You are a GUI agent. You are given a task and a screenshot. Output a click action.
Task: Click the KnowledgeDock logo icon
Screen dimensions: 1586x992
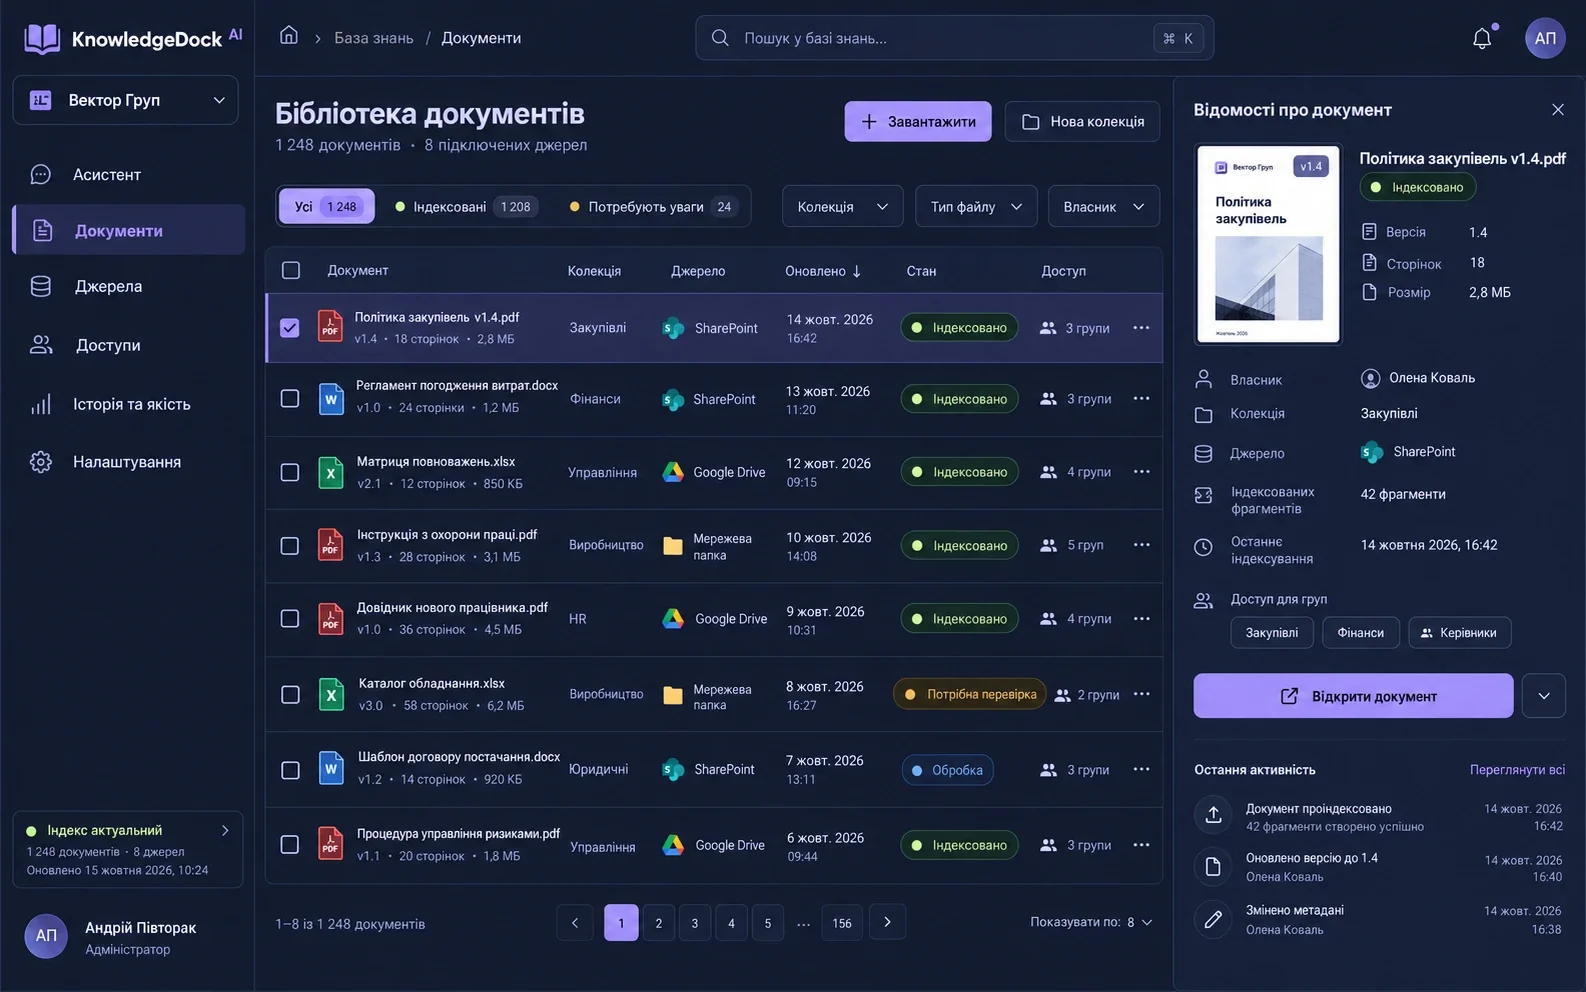pos(42,39)
